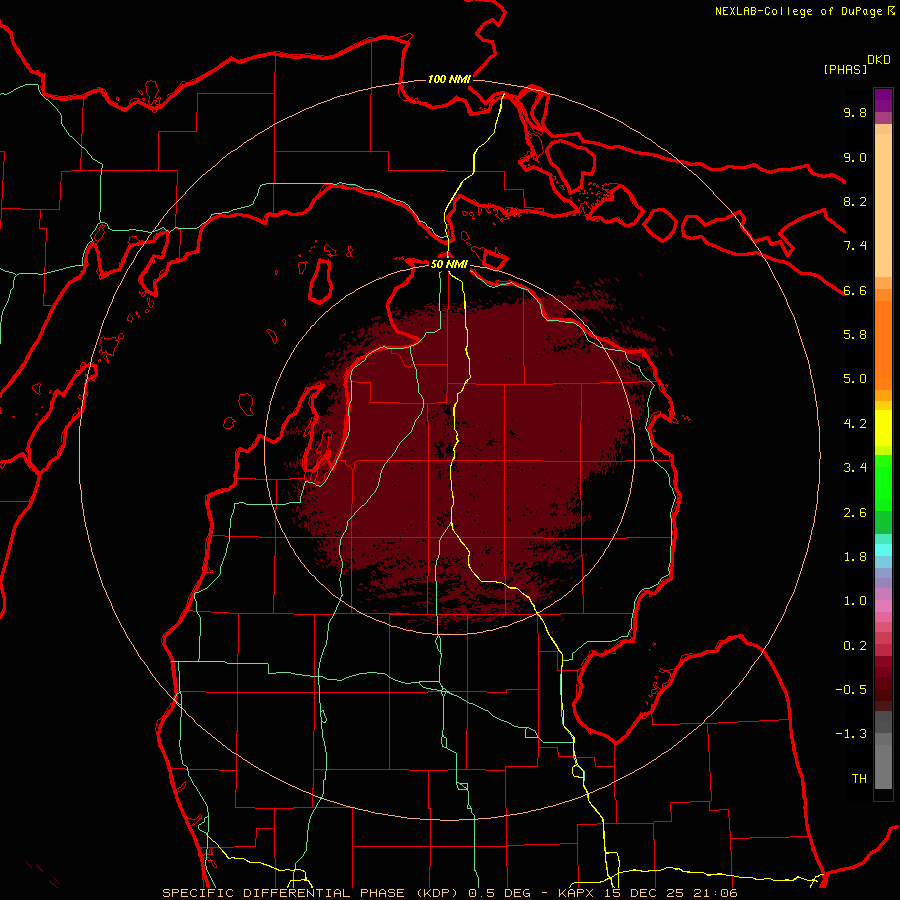Image resolution: width=900 pixels, height=900 pixels.
Task: Click the TH threshold label
Action: [859, 779]
